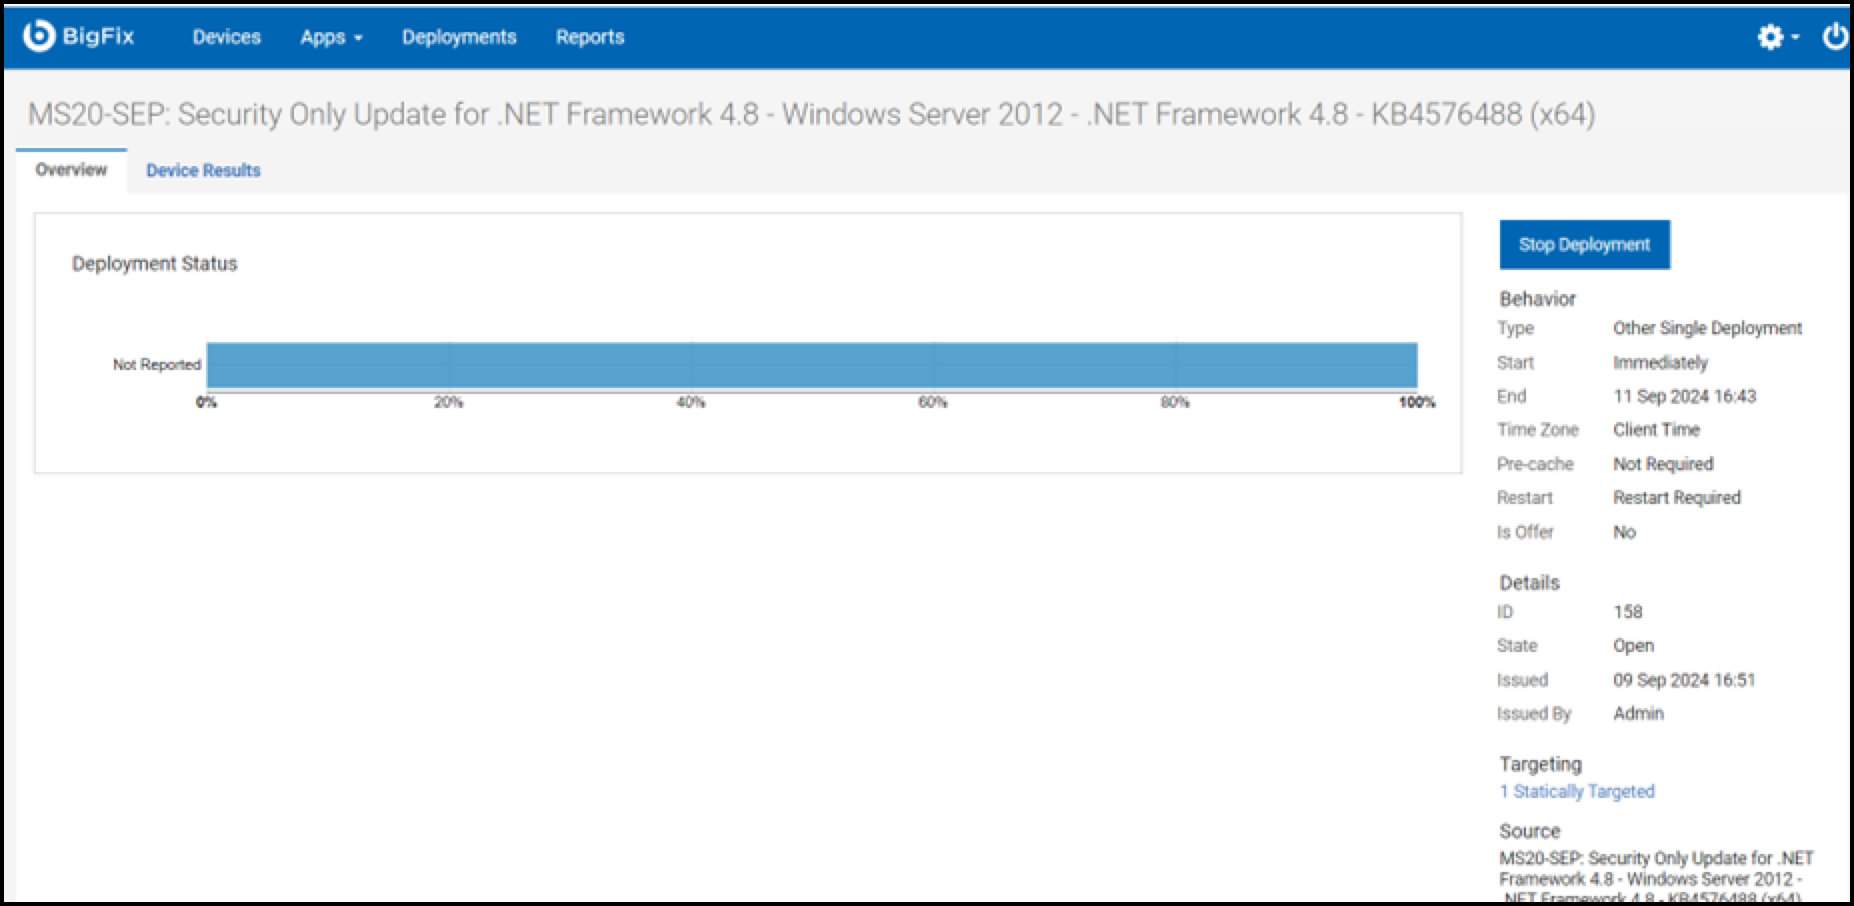This screenshot has width=1854, height=906.
Task: Click the Not Reported chart label
Action: pos(156,365)
